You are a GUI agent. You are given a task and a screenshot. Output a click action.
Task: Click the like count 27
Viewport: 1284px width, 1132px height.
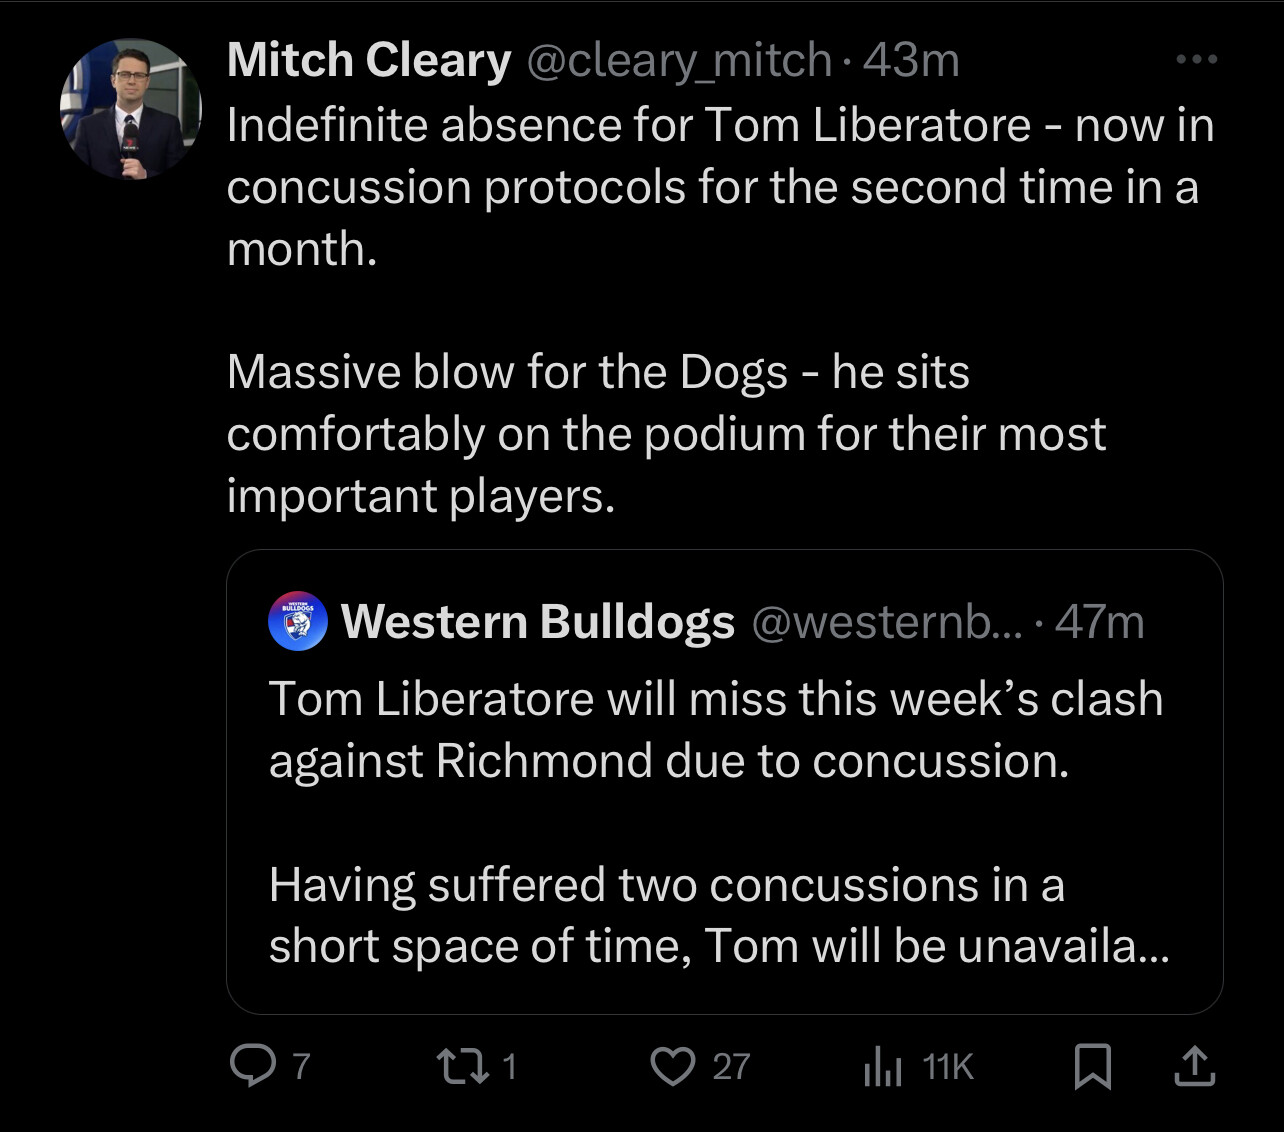[730, 1066]
